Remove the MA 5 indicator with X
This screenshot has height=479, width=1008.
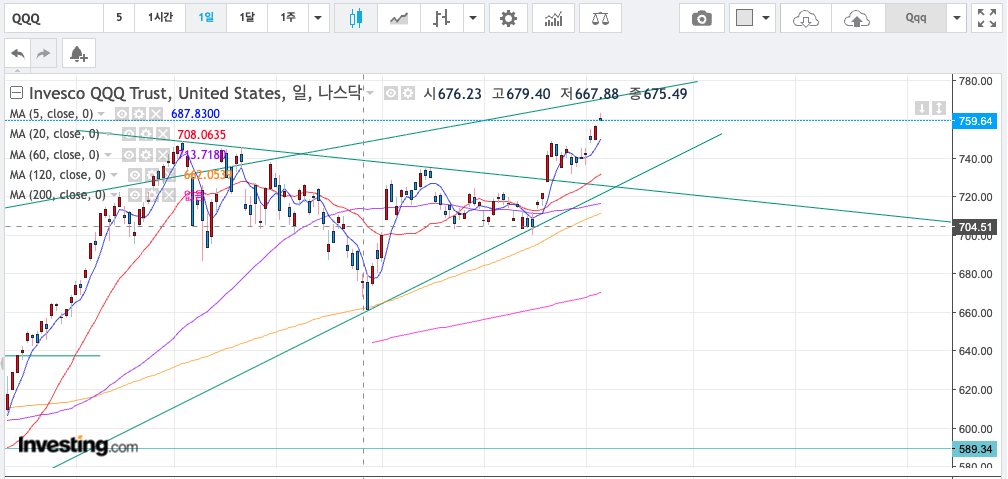point(156,114)
